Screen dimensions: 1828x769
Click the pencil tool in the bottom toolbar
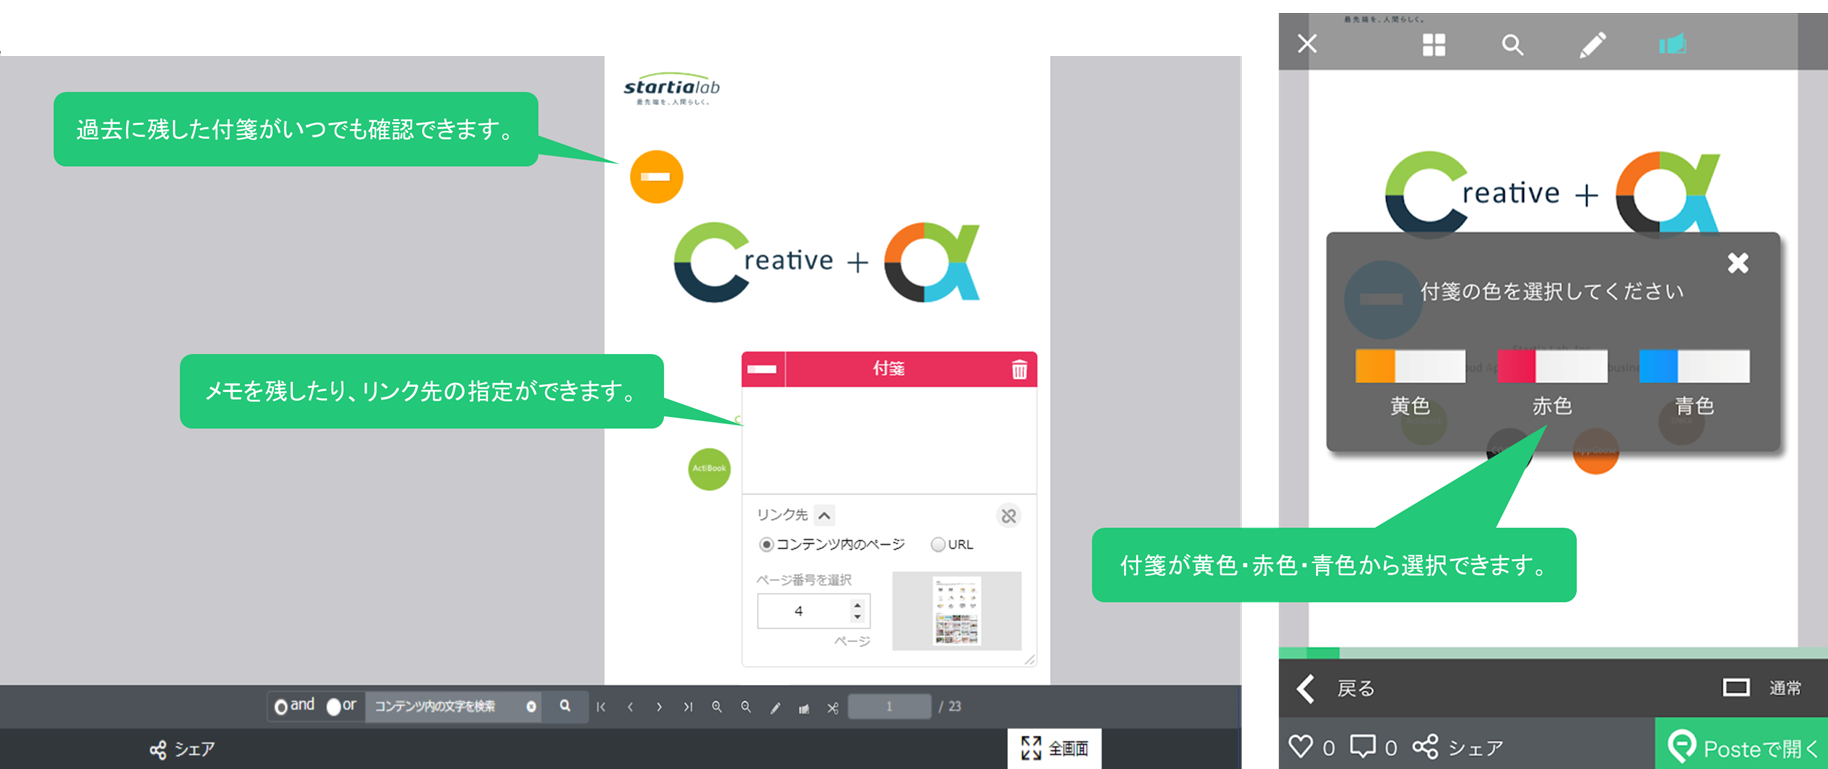[x=775, y=707]
